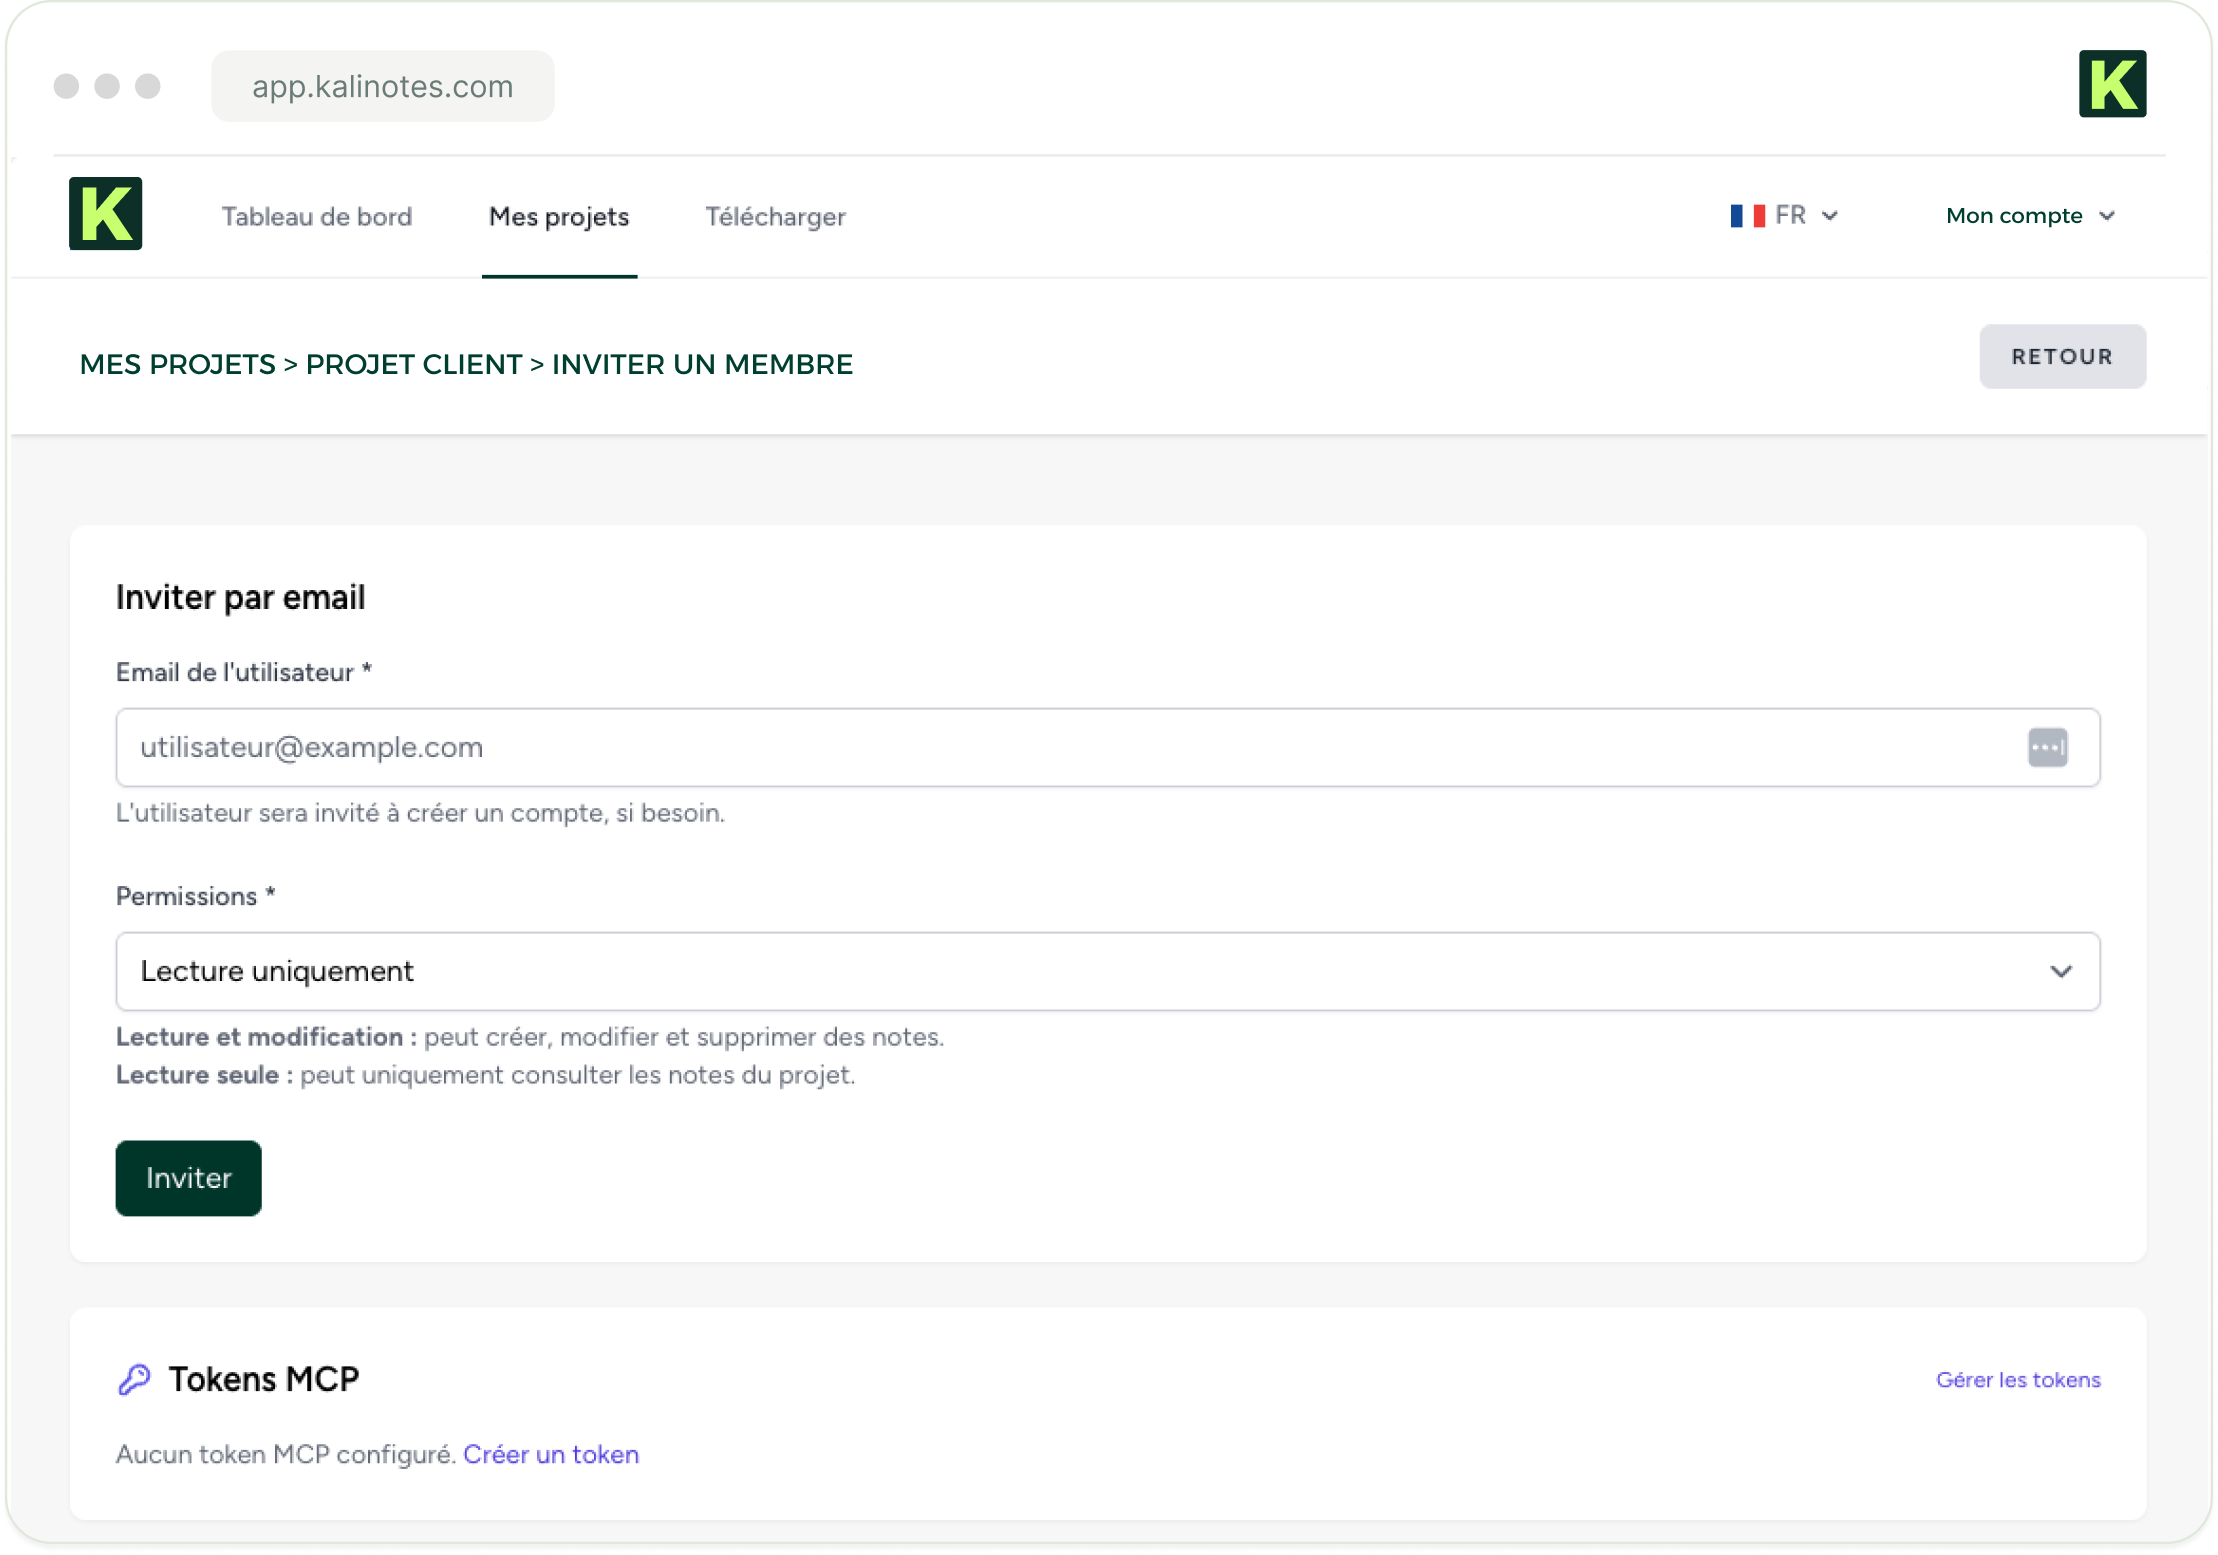Click INVITER UN MEMBRE in the breadcrumb

pos(702,364)
